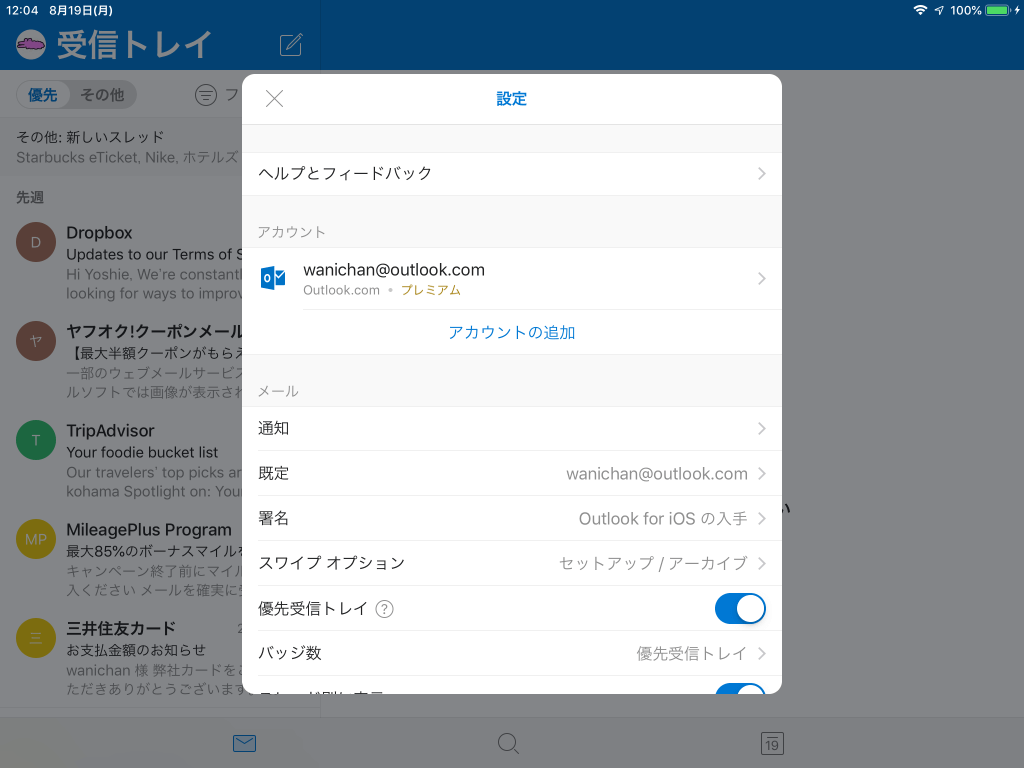Open the search icon at bottom
Viewport: 1024px width, 768px height.
pos(508,743)
